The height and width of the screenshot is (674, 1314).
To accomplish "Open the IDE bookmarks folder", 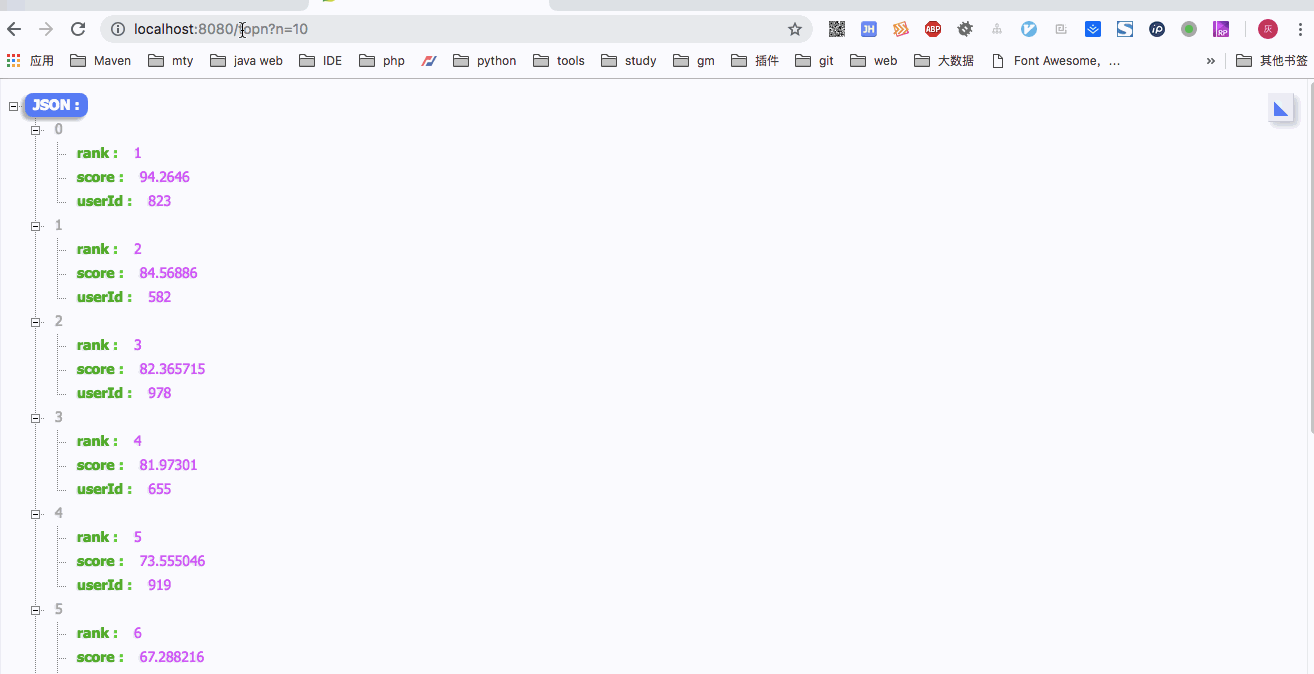I will 320,61.
